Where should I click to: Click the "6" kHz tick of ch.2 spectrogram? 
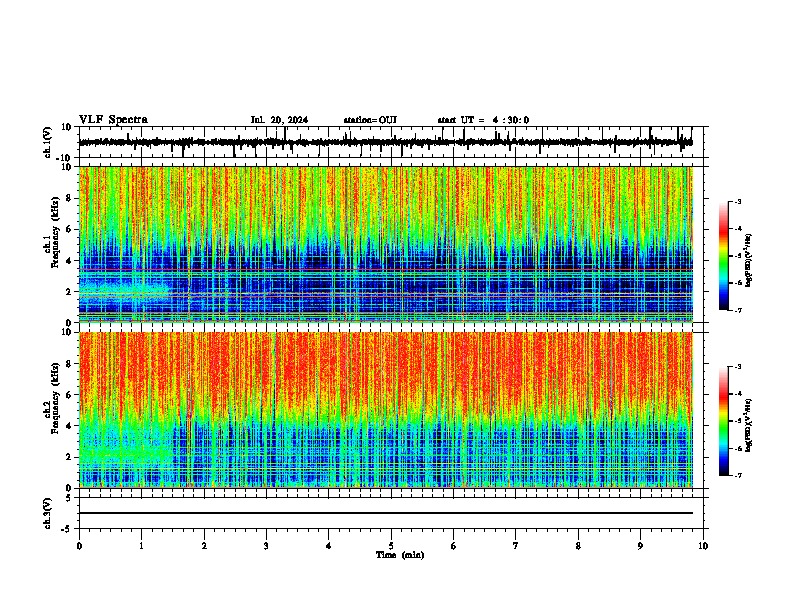69,395
